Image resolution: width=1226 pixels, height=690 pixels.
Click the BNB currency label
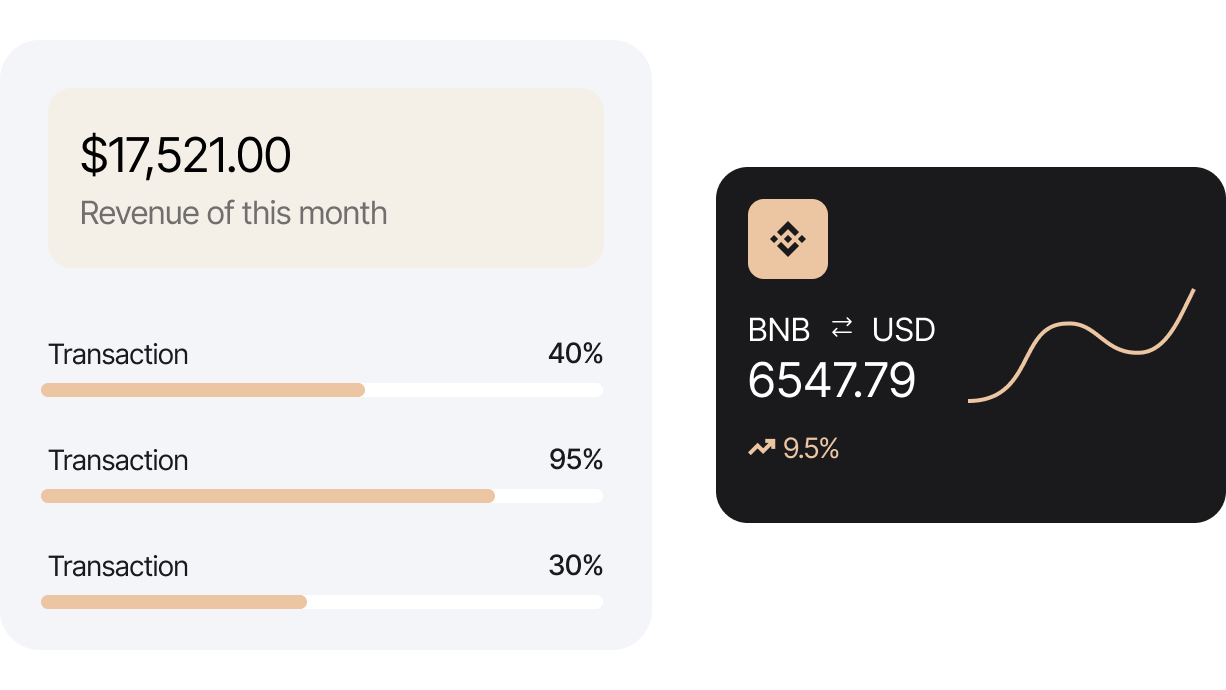click(x=779, y=330)
